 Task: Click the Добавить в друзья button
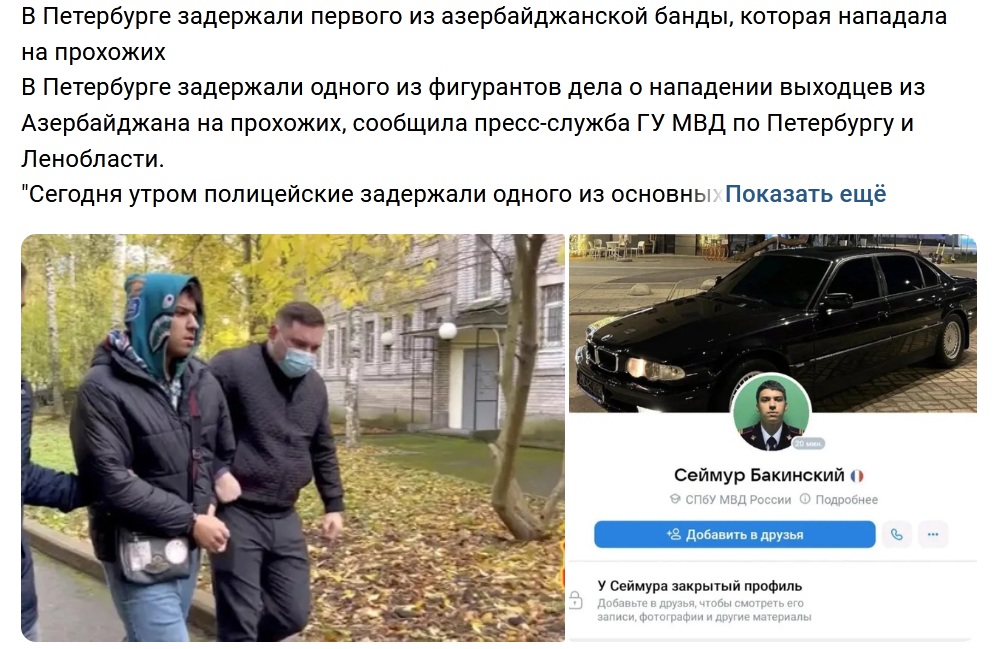(x=735, y=534)
